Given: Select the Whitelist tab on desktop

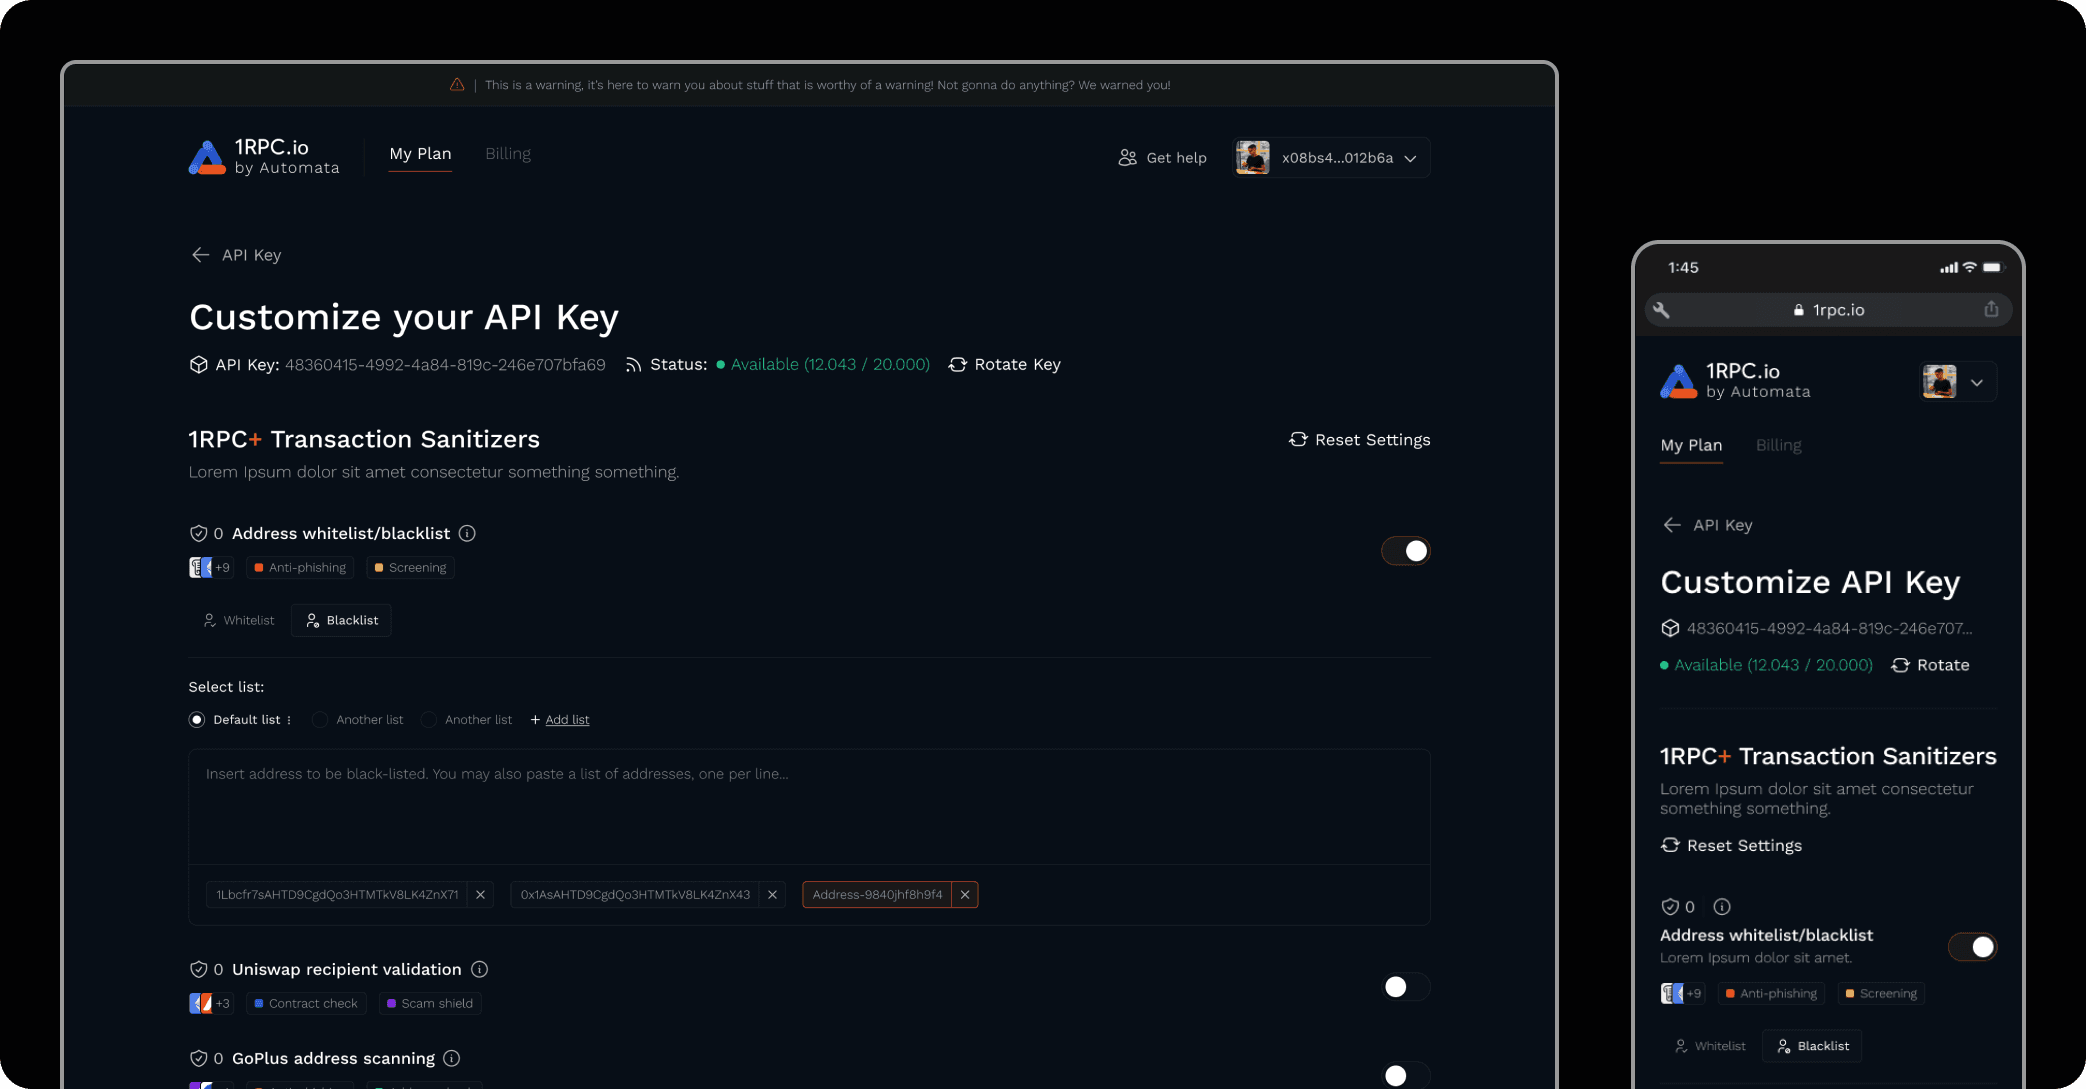Looking at the screenshot, I should [x=239, y=621].
